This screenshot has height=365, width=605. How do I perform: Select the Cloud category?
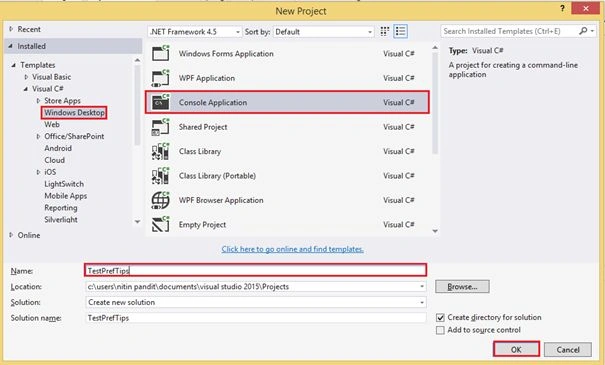point(54,160)
